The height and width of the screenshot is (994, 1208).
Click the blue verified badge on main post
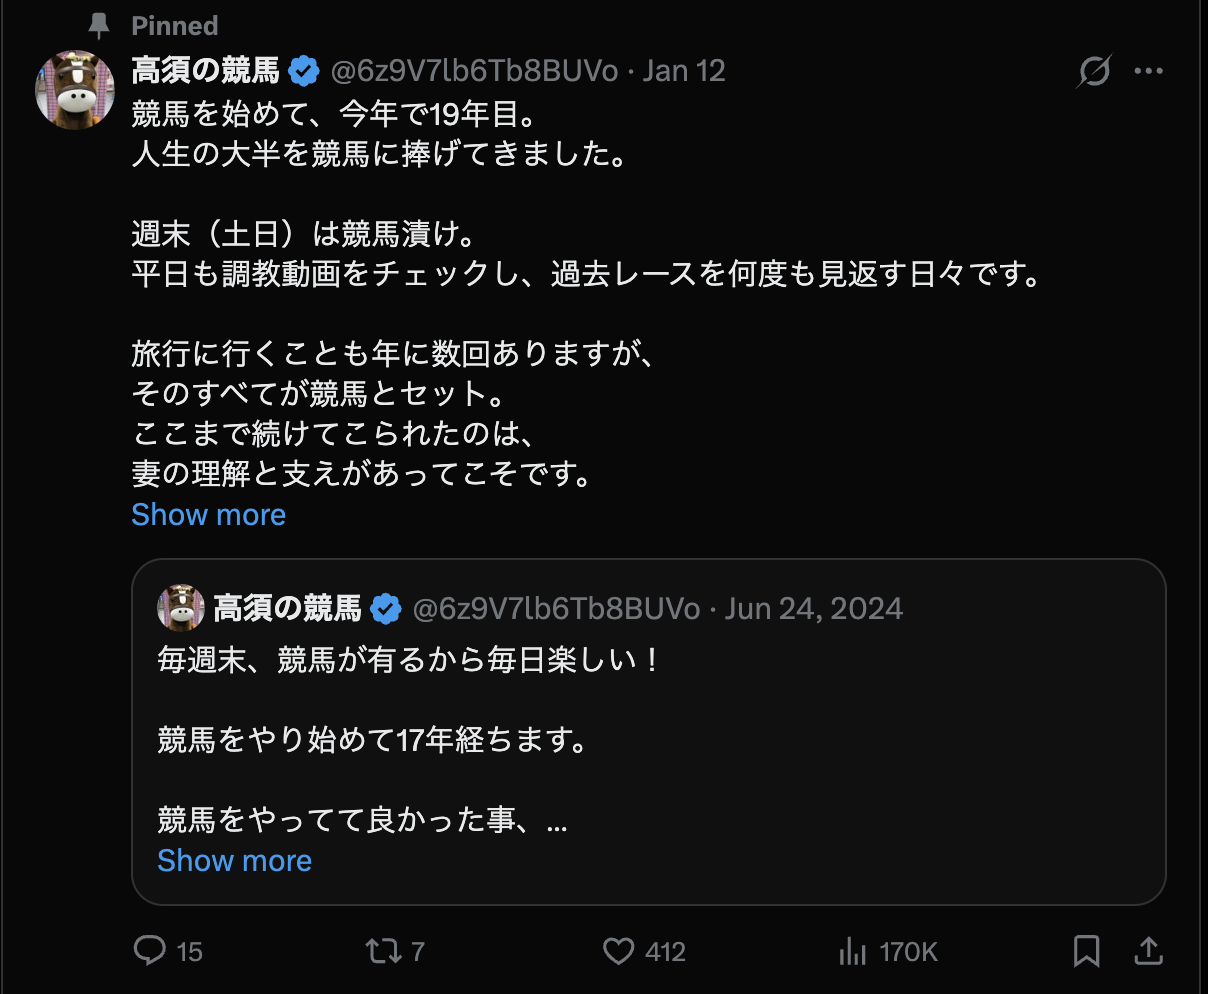(x=304, y=71)
